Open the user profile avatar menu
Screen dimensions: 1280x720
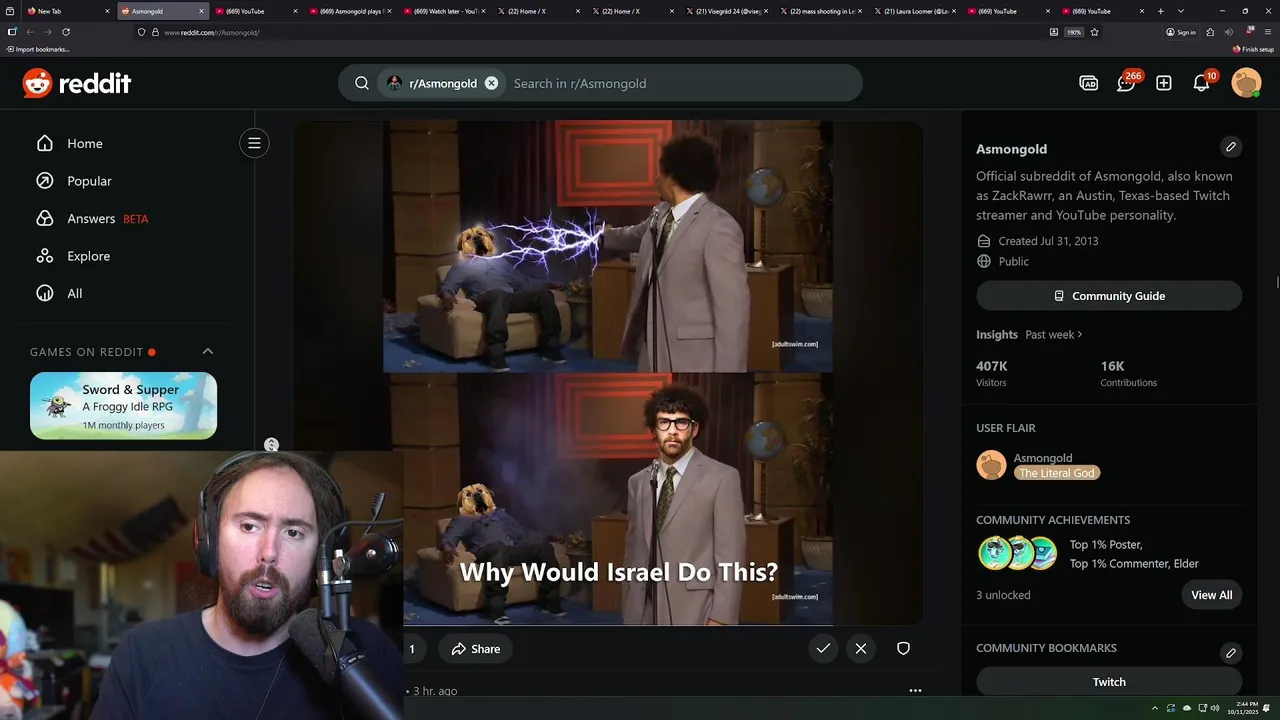pos(1246,83)
